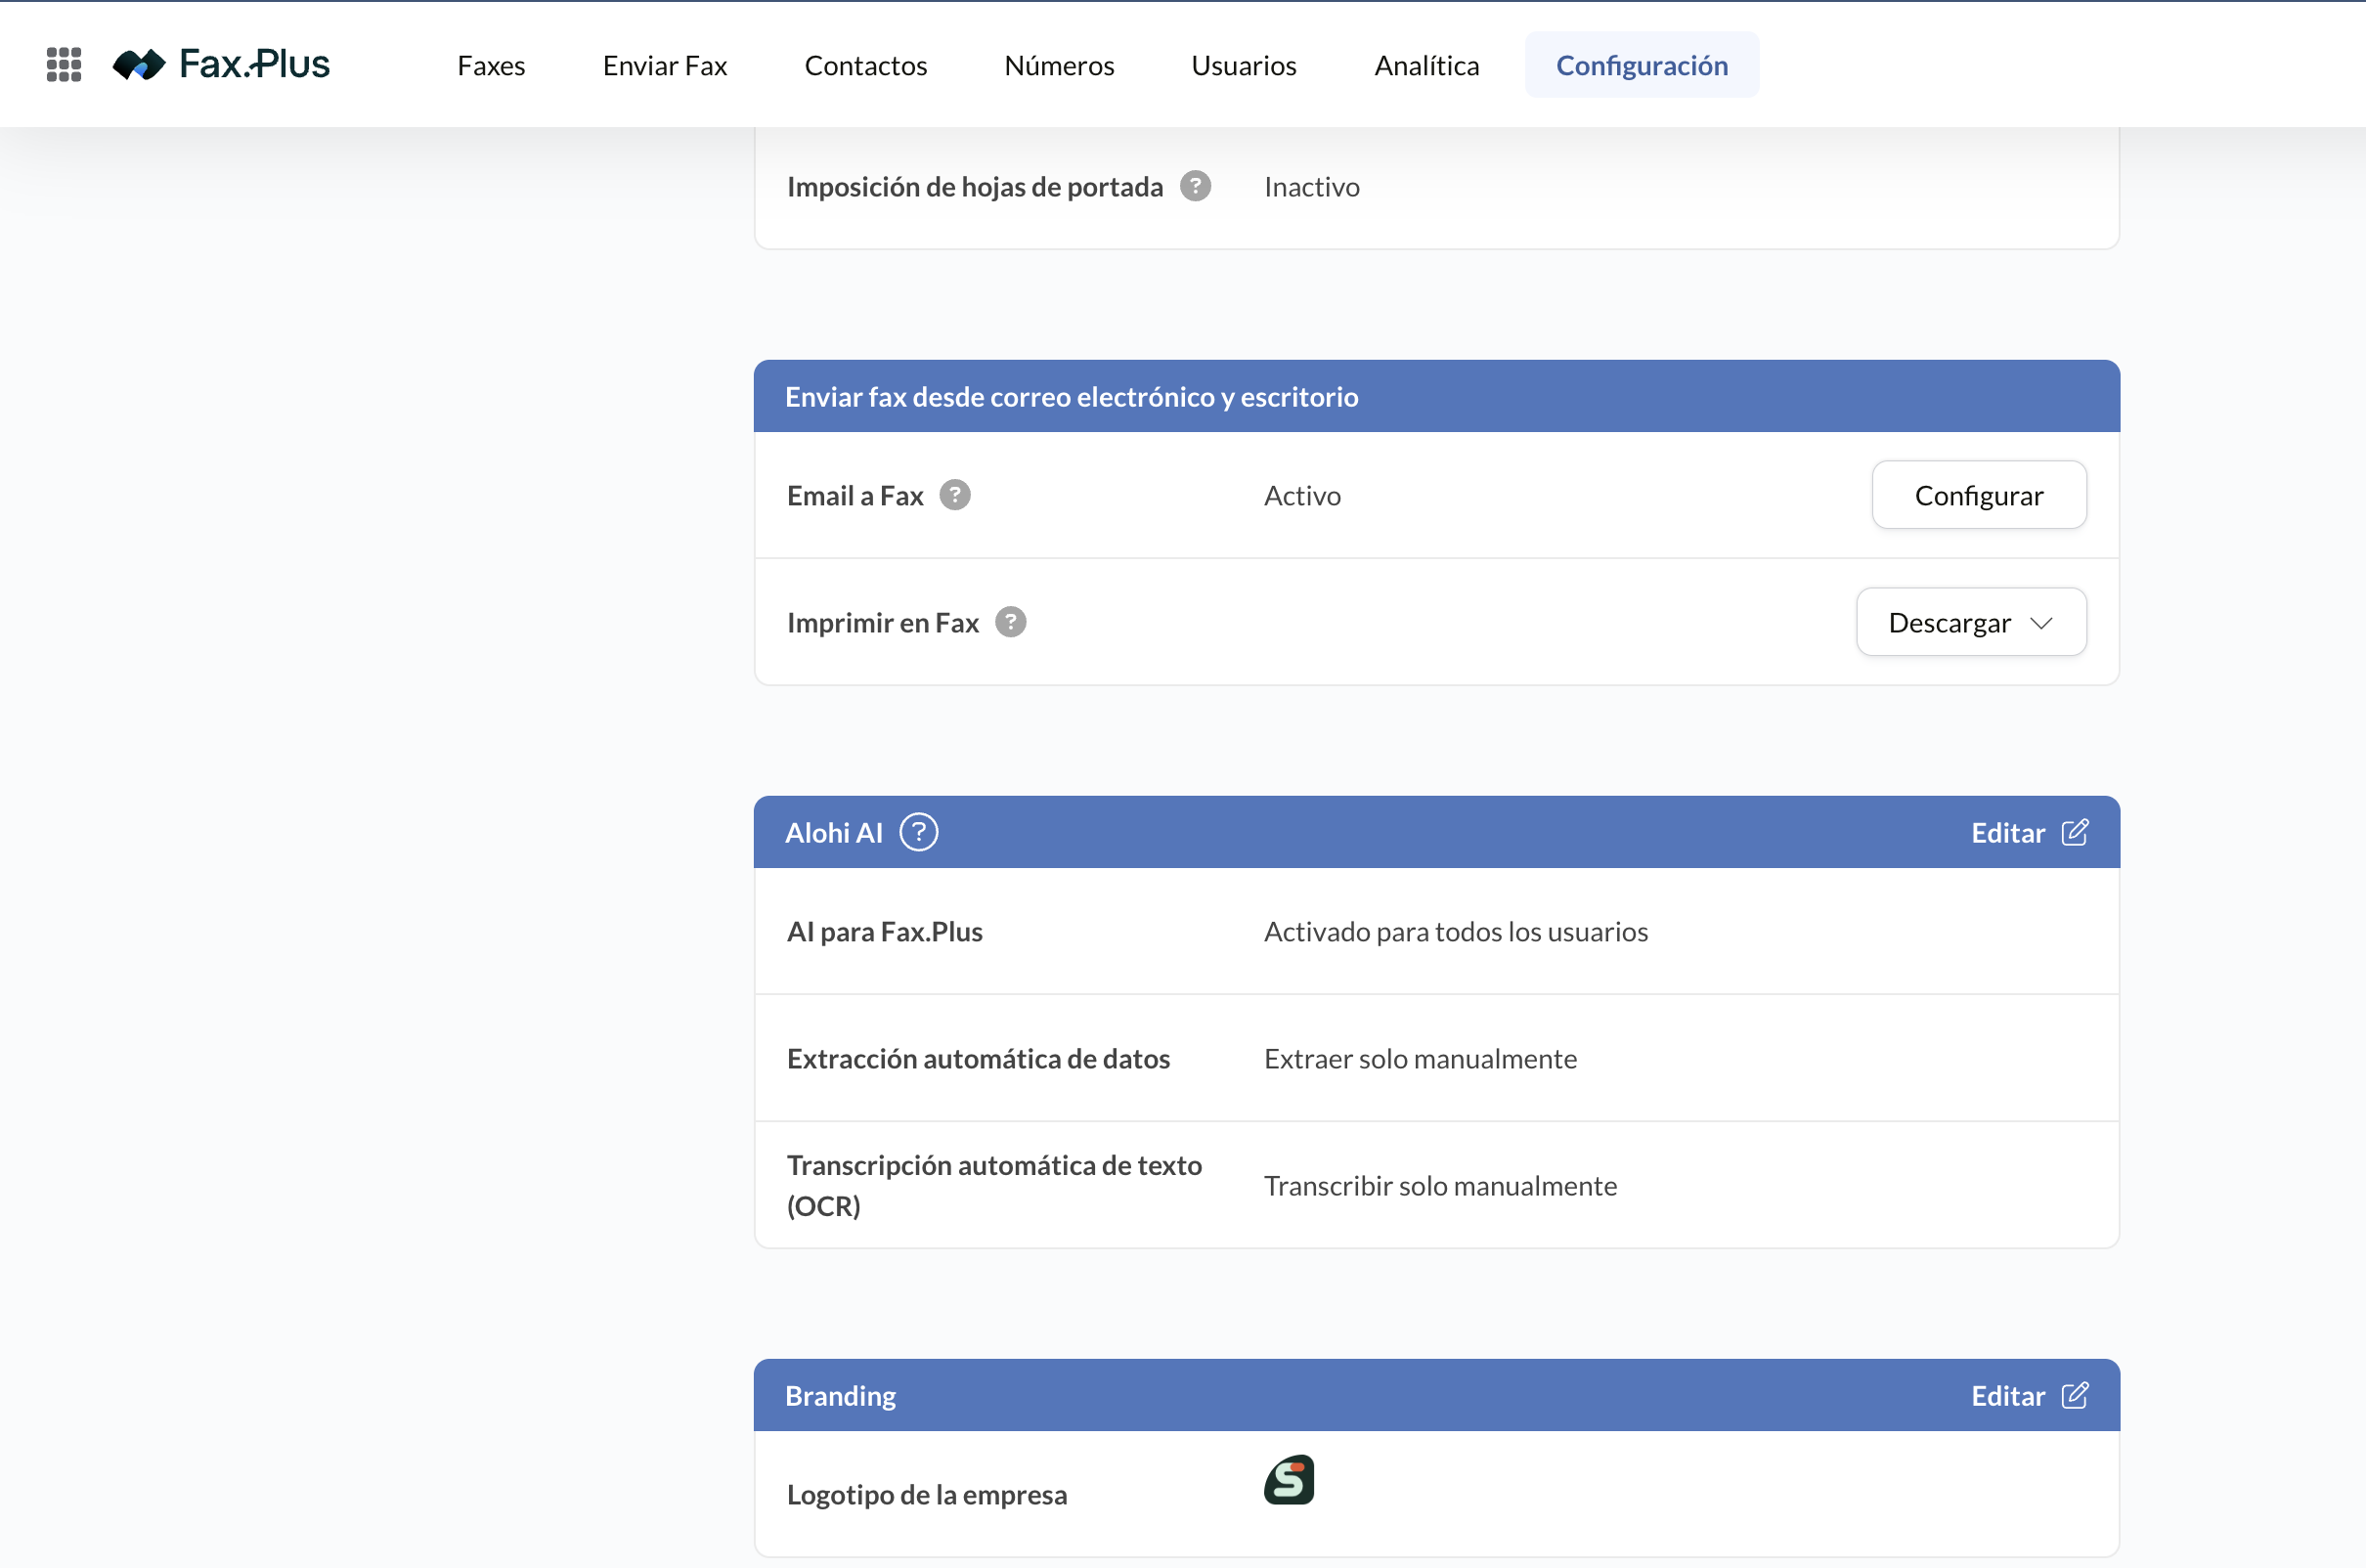Click 'Transcribir solo manualmente' value
Image resolution: width=2366 pixels, height=1568 pixels.
(x=1440, y=1186)
